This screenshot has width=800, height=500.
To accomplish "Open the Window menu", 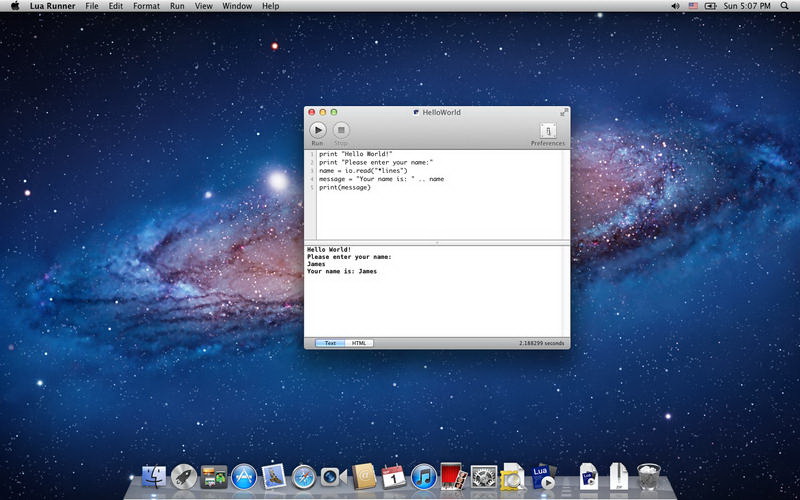I will click(237, 6).
